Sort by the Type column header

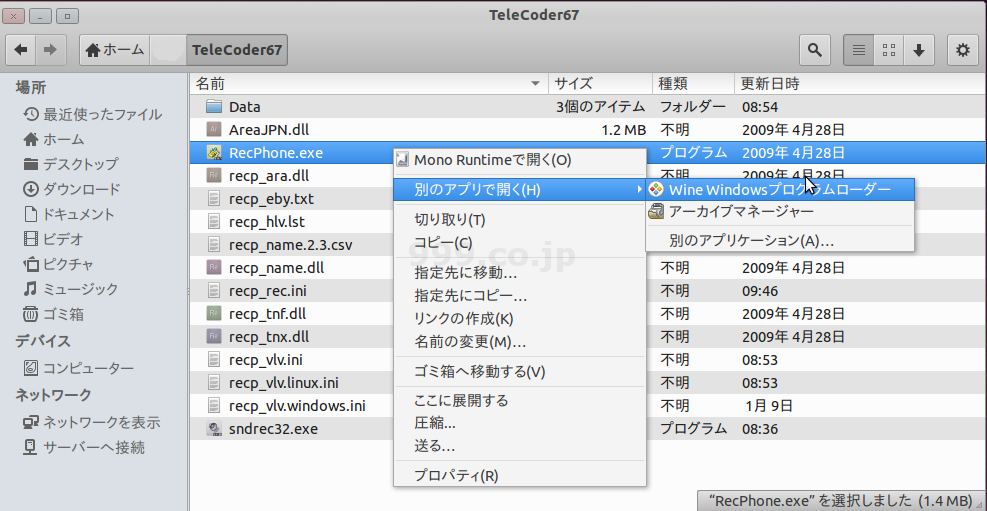pyautogui.click(x=693, y=84)
